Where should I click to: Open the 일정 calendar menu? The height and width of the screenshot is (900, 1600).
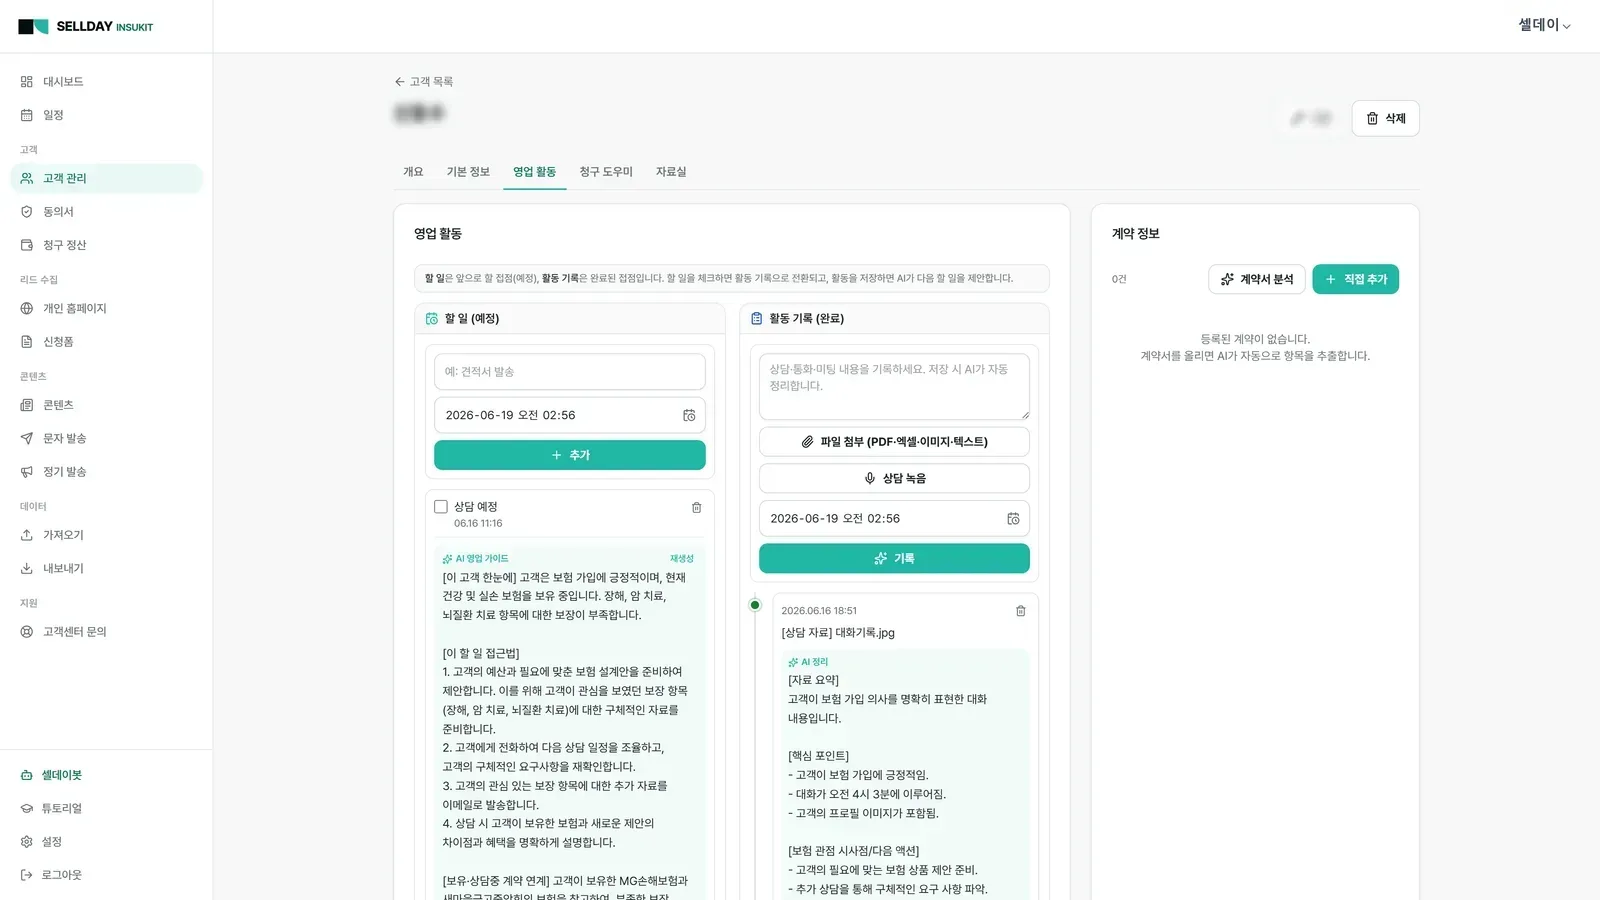click(106, 115)
